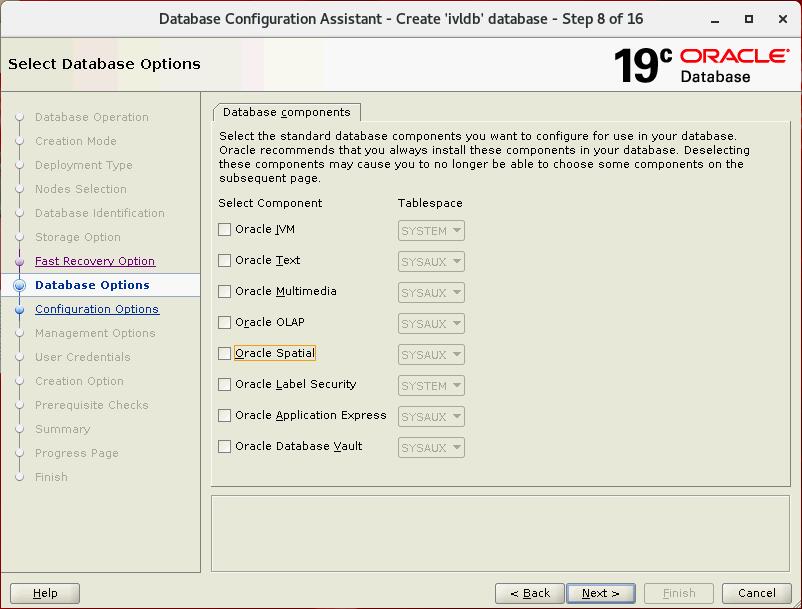This screenshot has width=802, height=609.
Task: Go back using the Back button
Action: click(529, 593)
